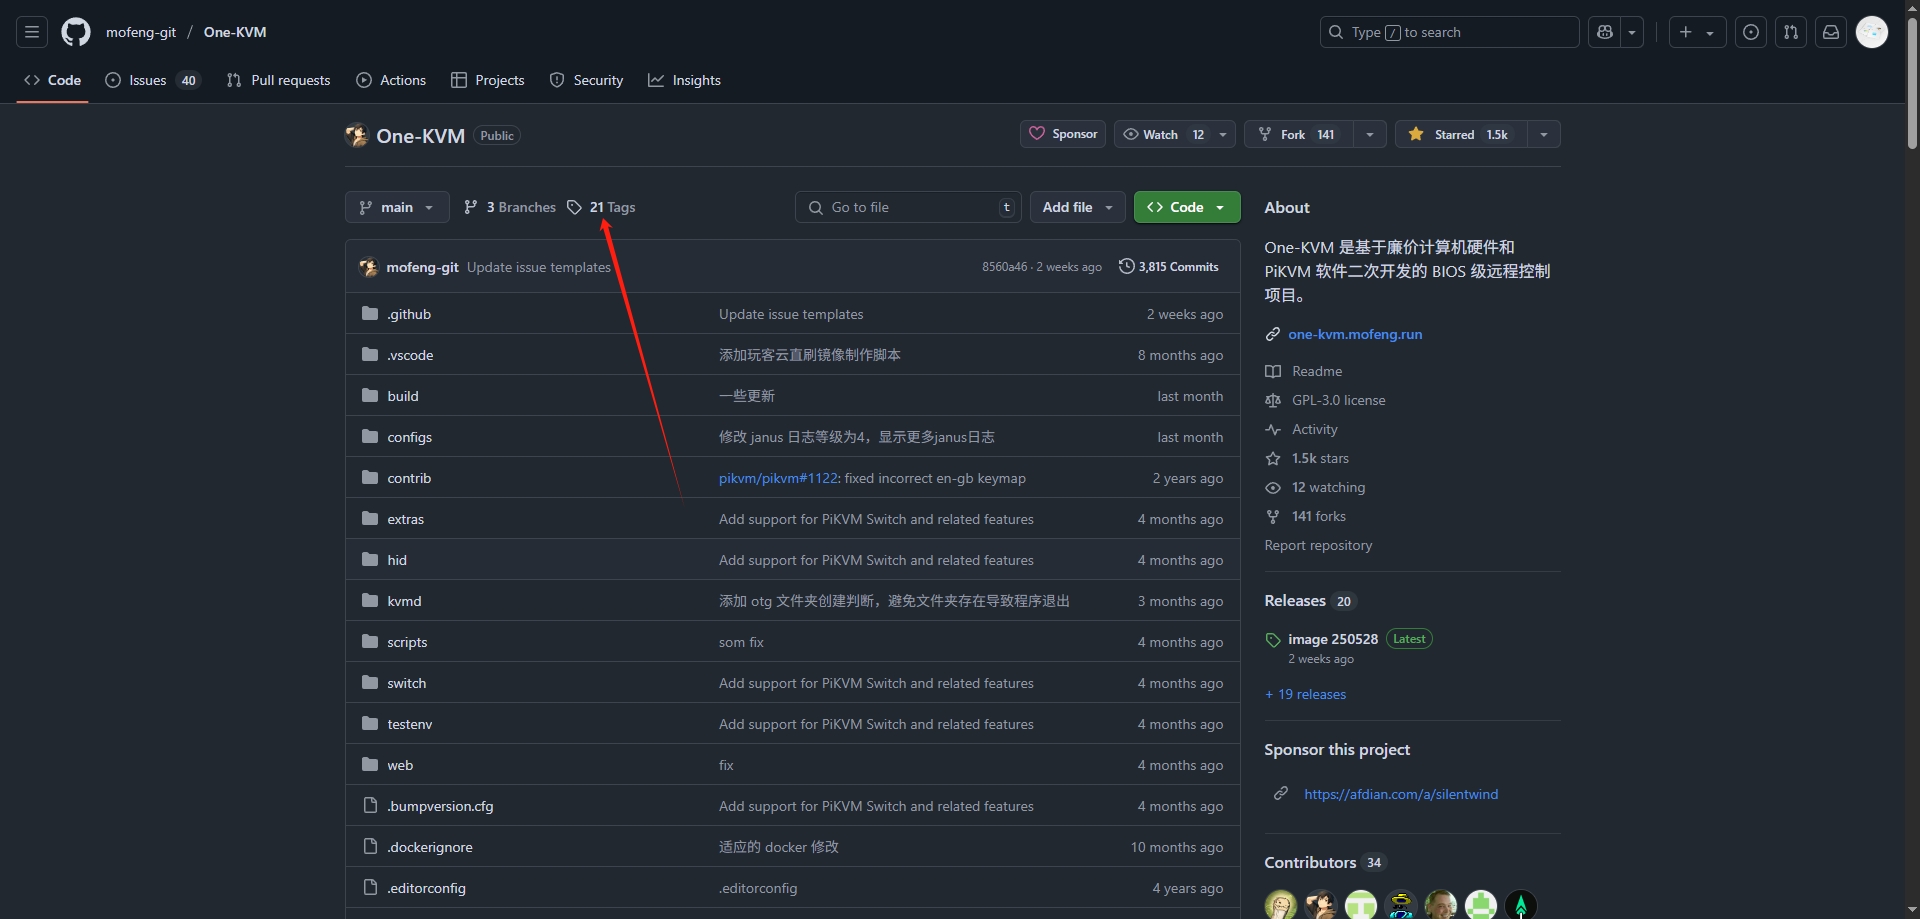Open the green Code dropdown button
Screen dimensions: 1920x919
point(1187,207)
